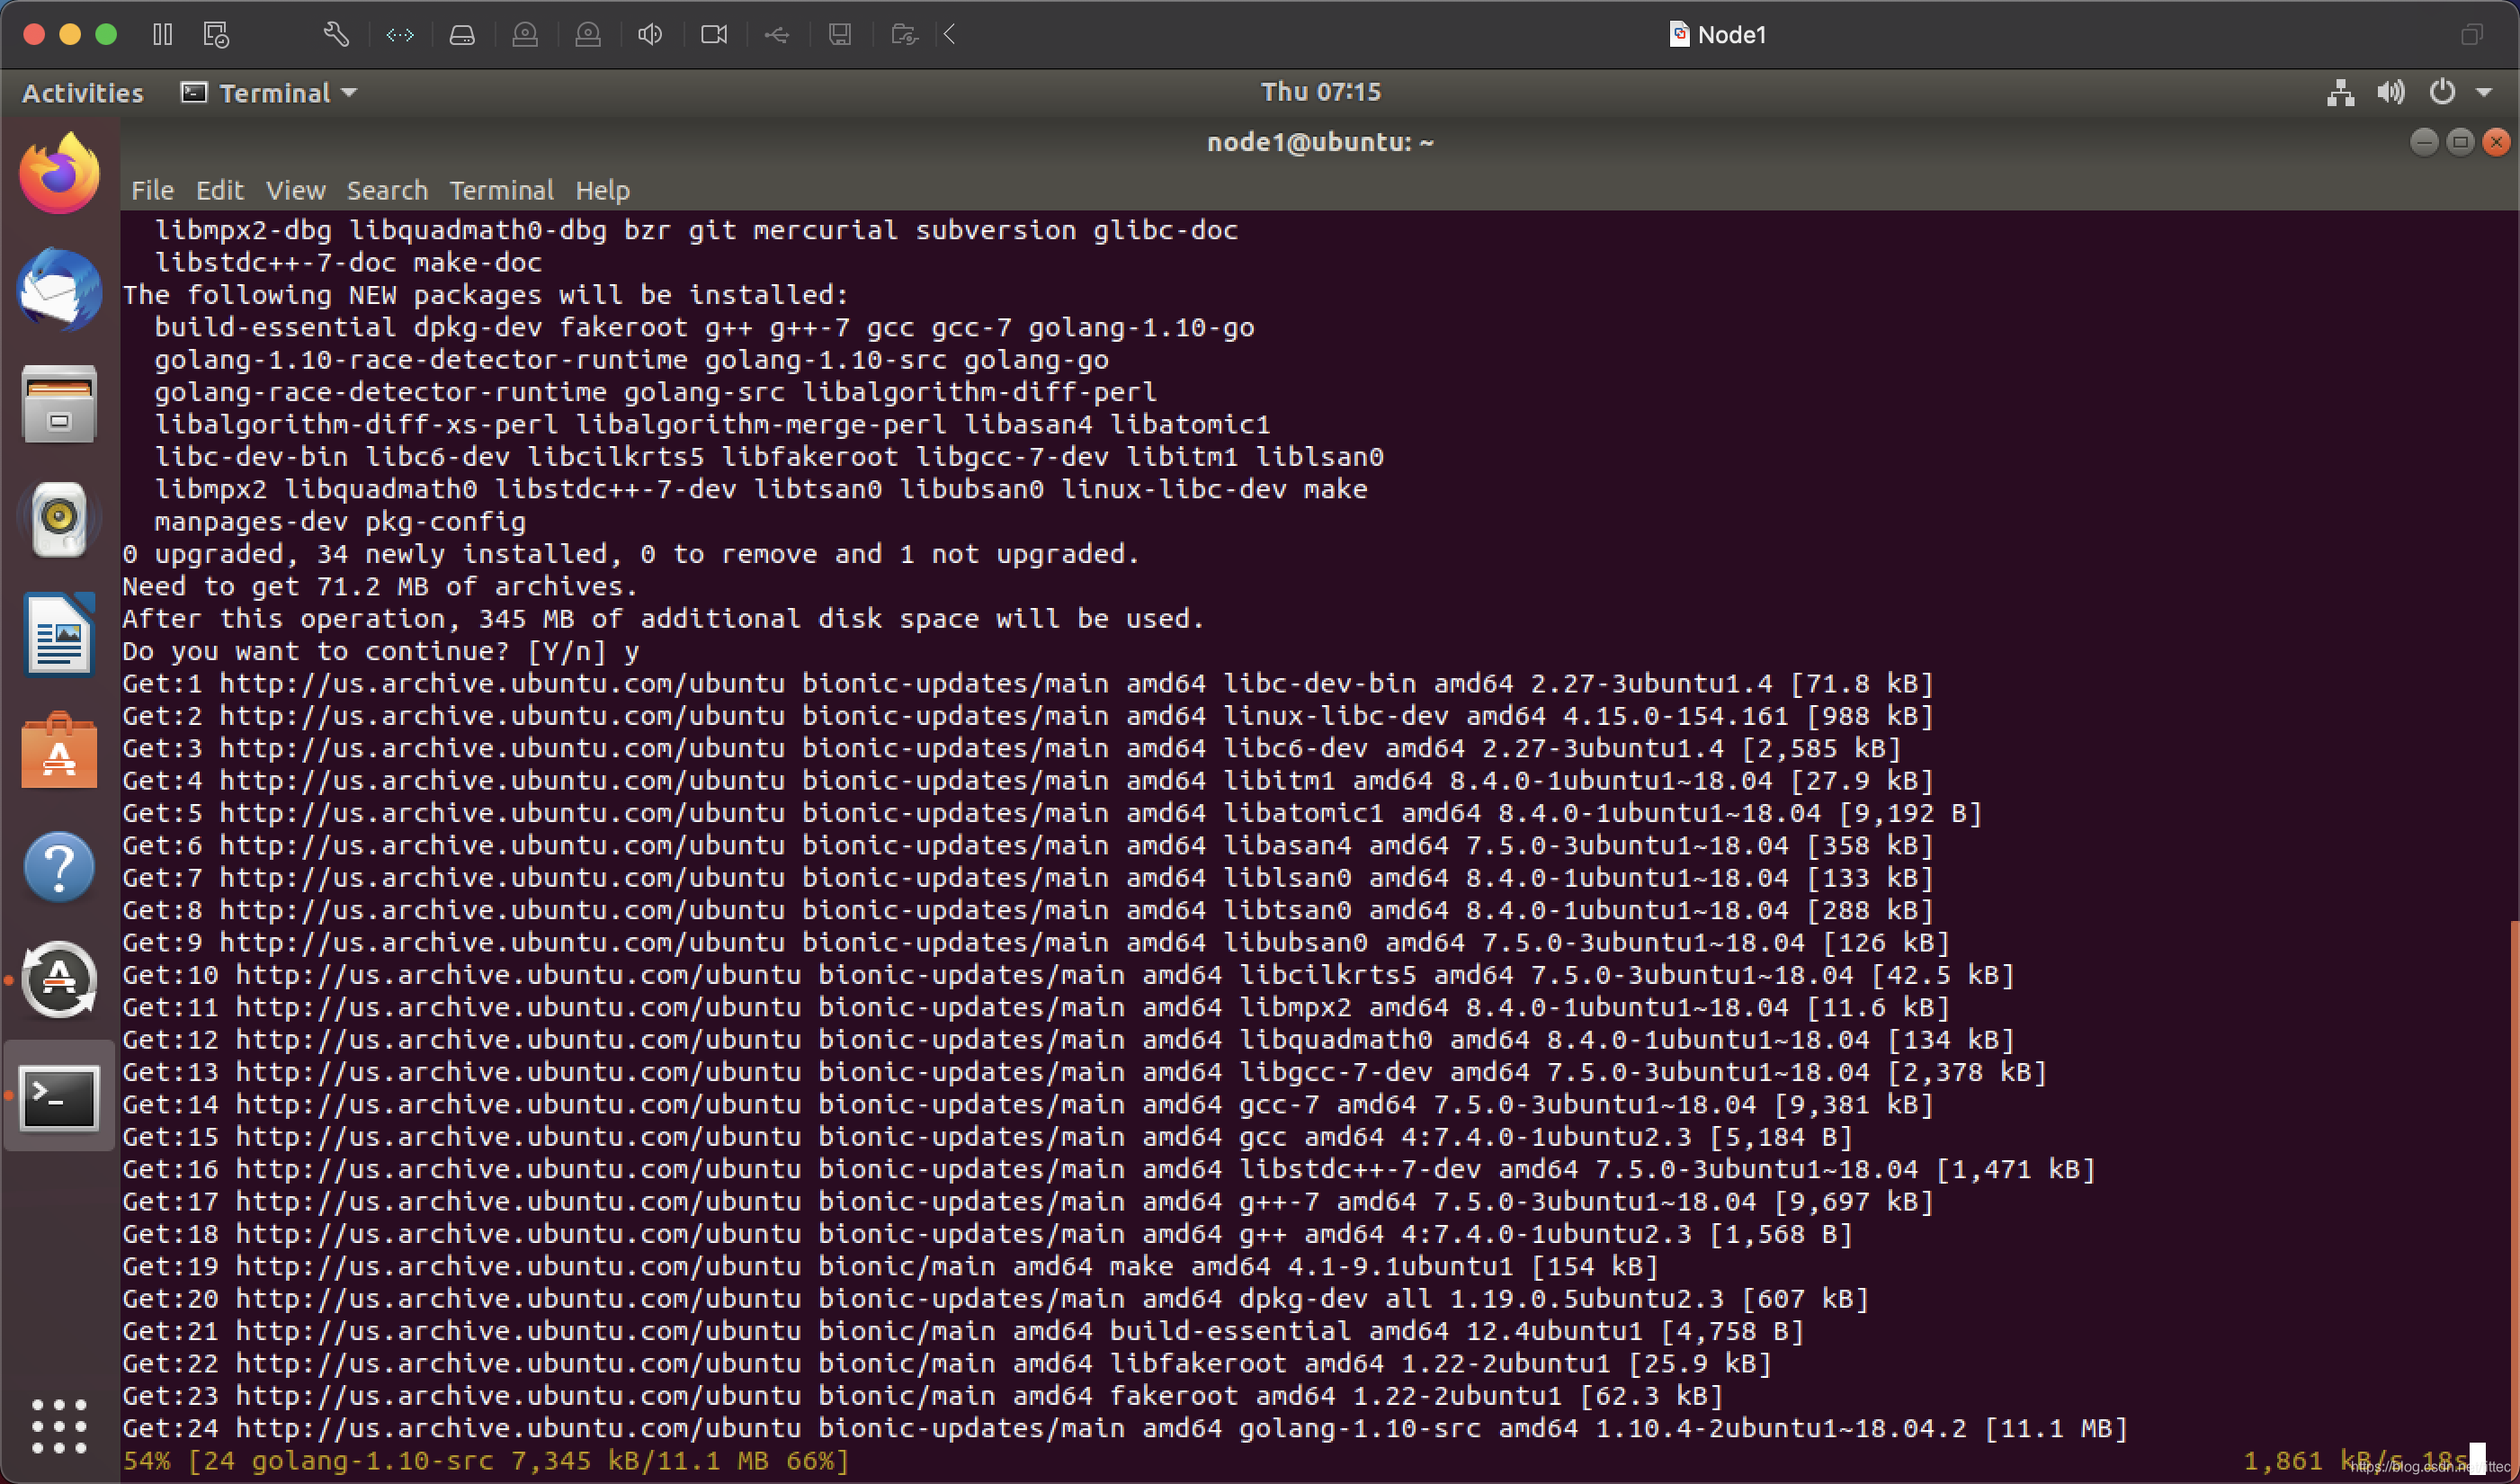
Task: Click the Node1 title in the VM window
Action: (1718, 35)
